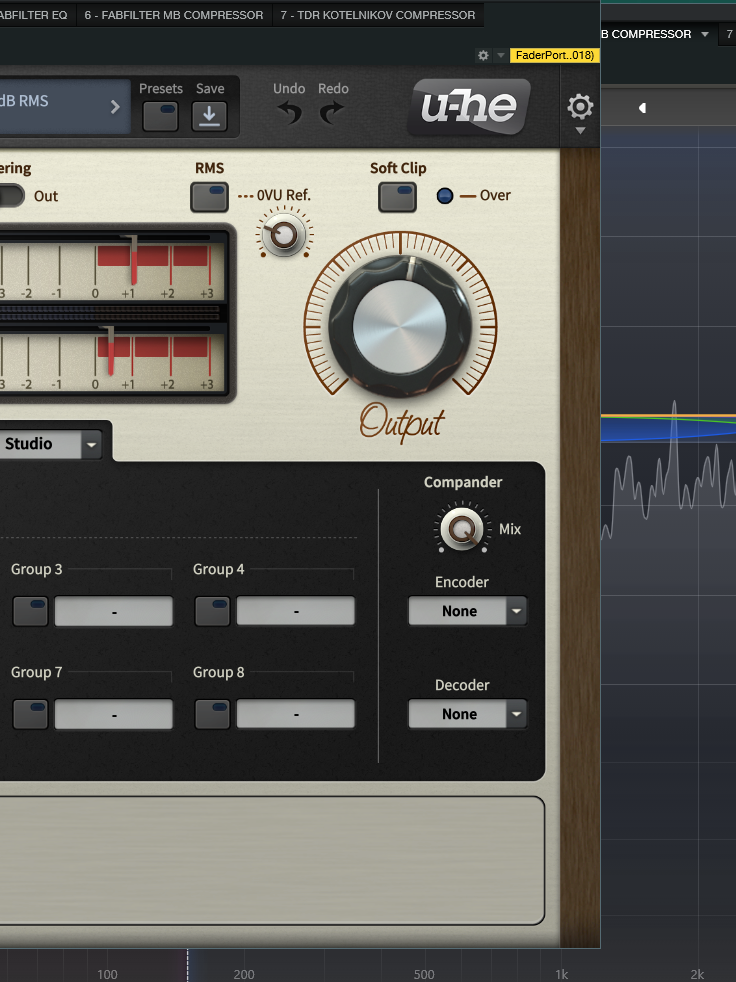Toggle the RMS metering button

[x=209, y=197]
